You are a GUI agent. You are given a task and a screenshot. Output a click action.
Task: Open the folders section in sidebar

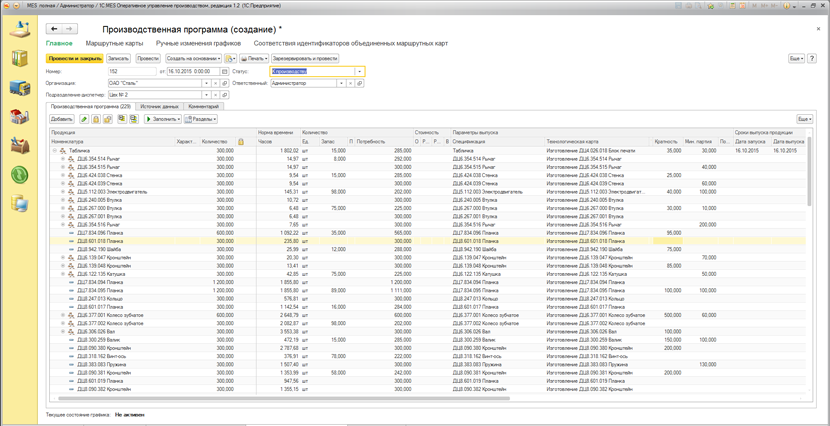point(20,58)
